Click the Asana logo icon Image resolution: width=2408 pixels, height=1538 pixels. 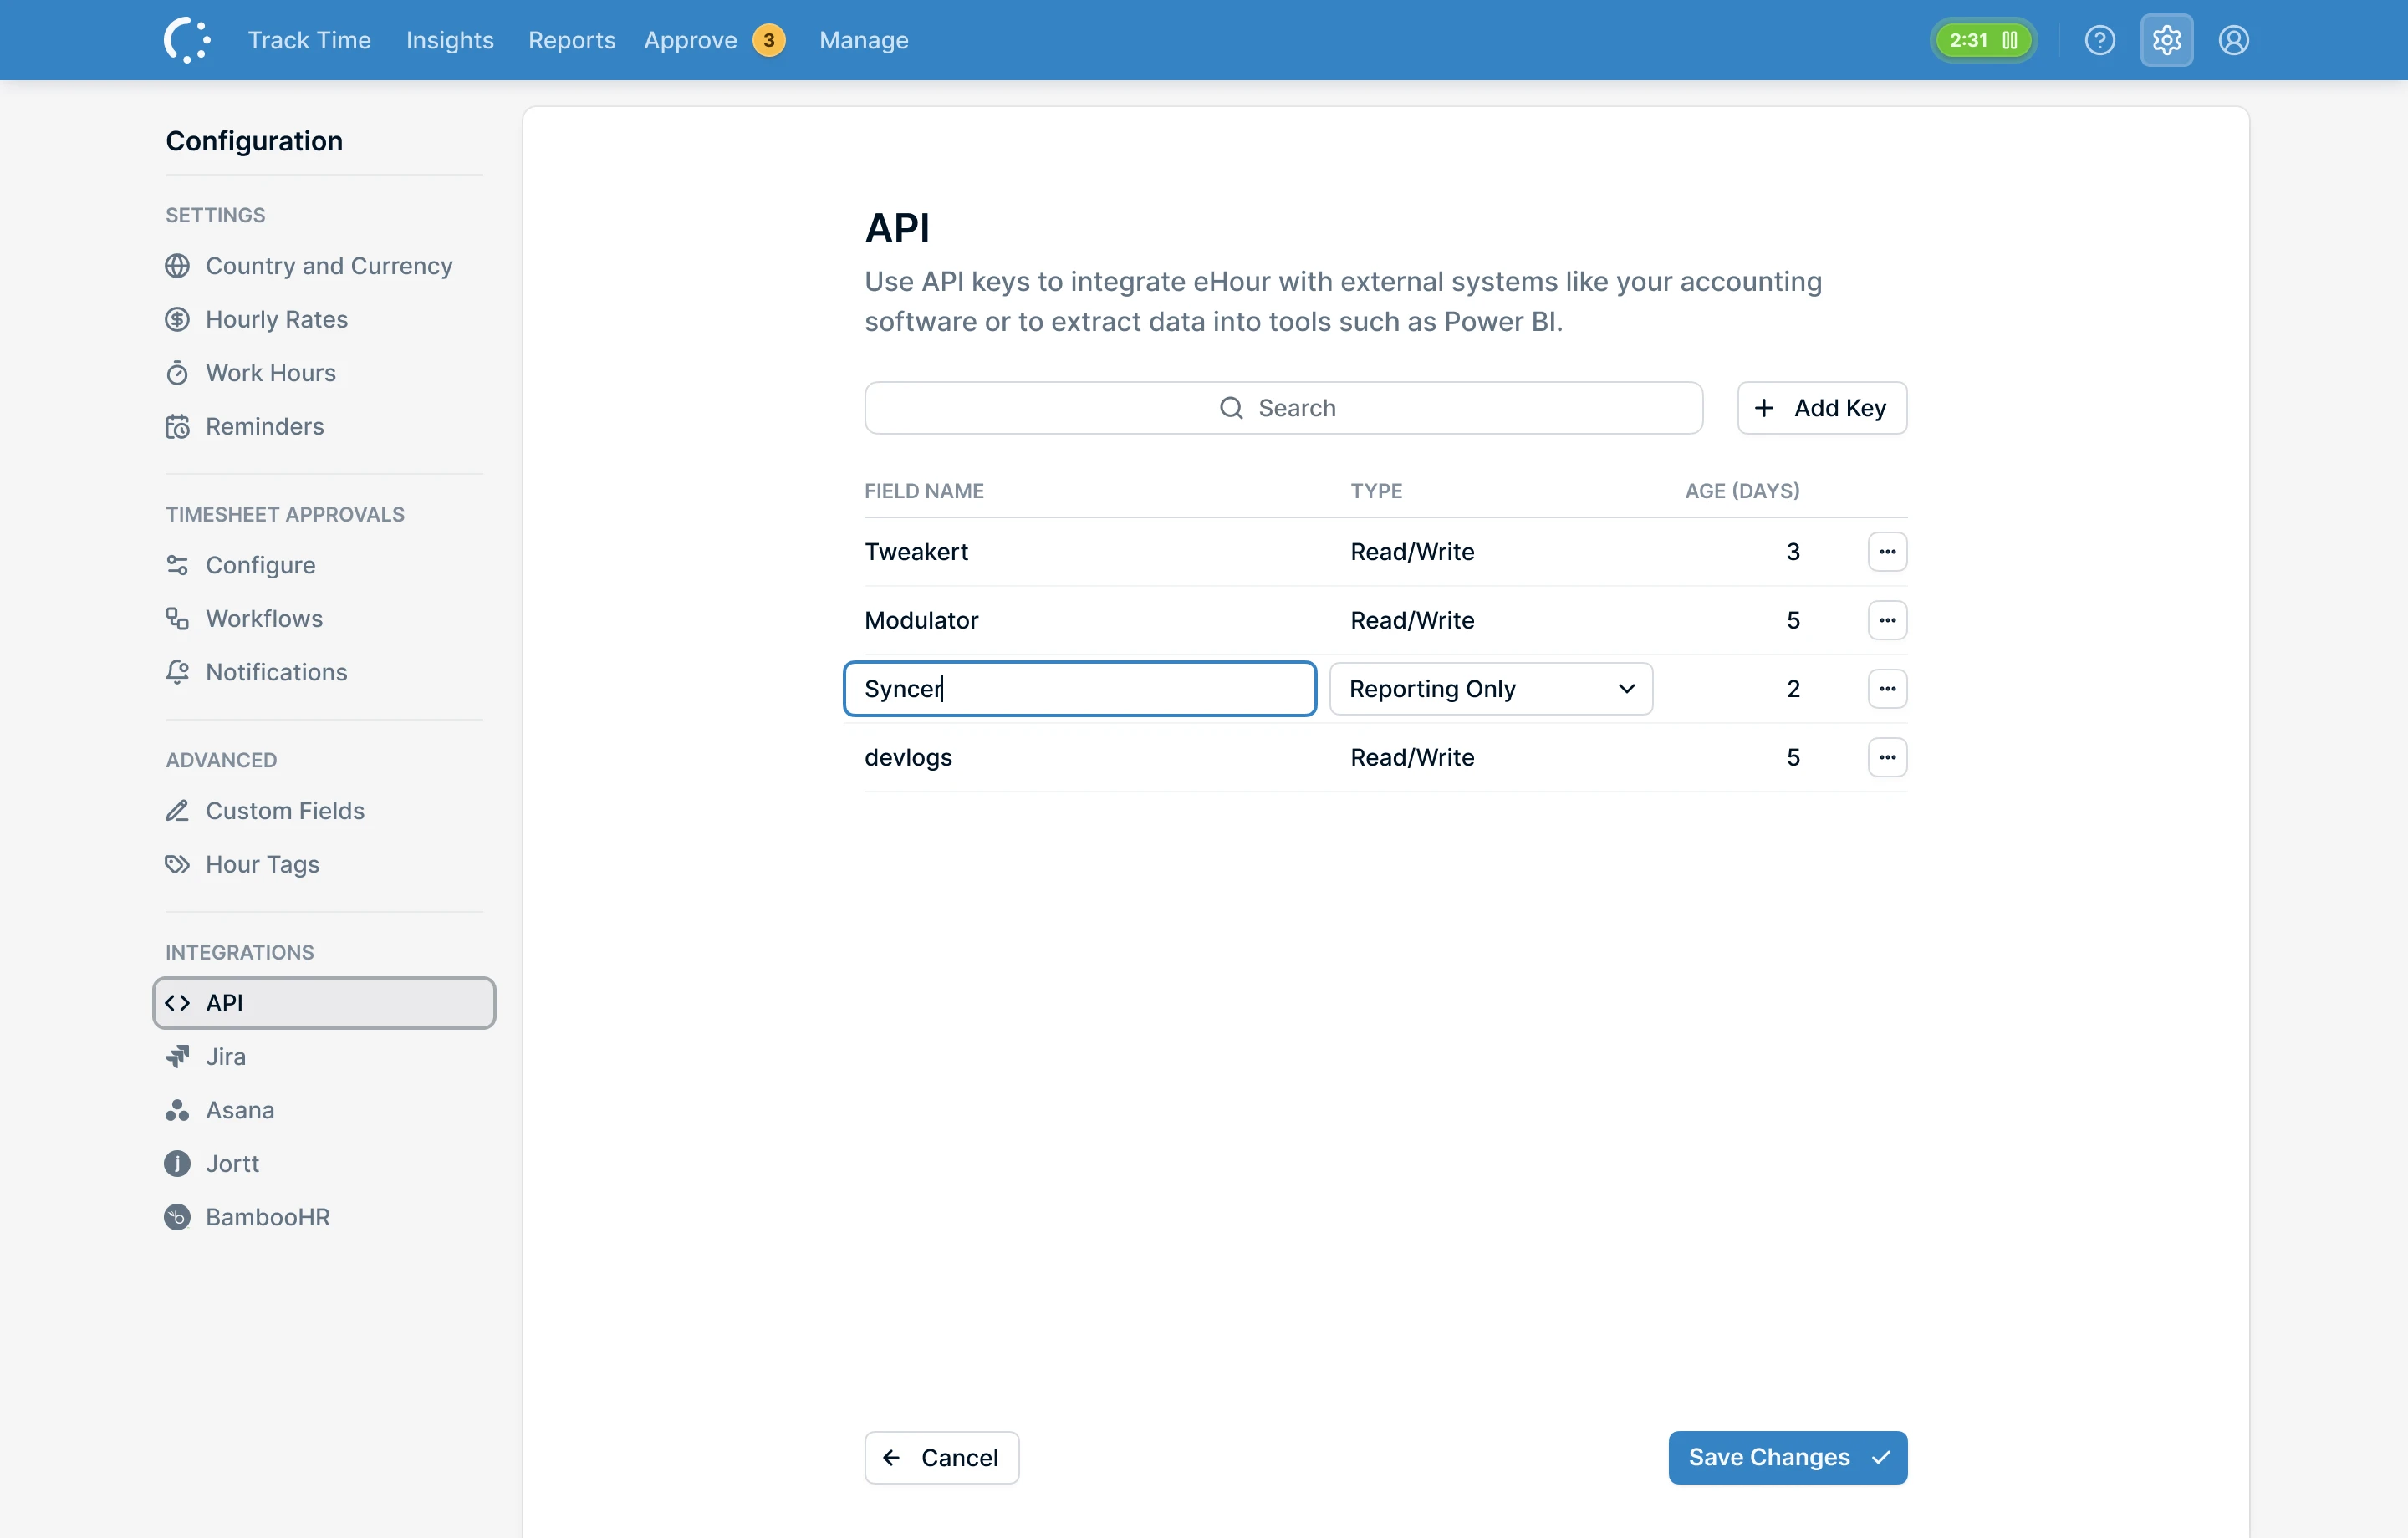click(x=177, y=1110)
